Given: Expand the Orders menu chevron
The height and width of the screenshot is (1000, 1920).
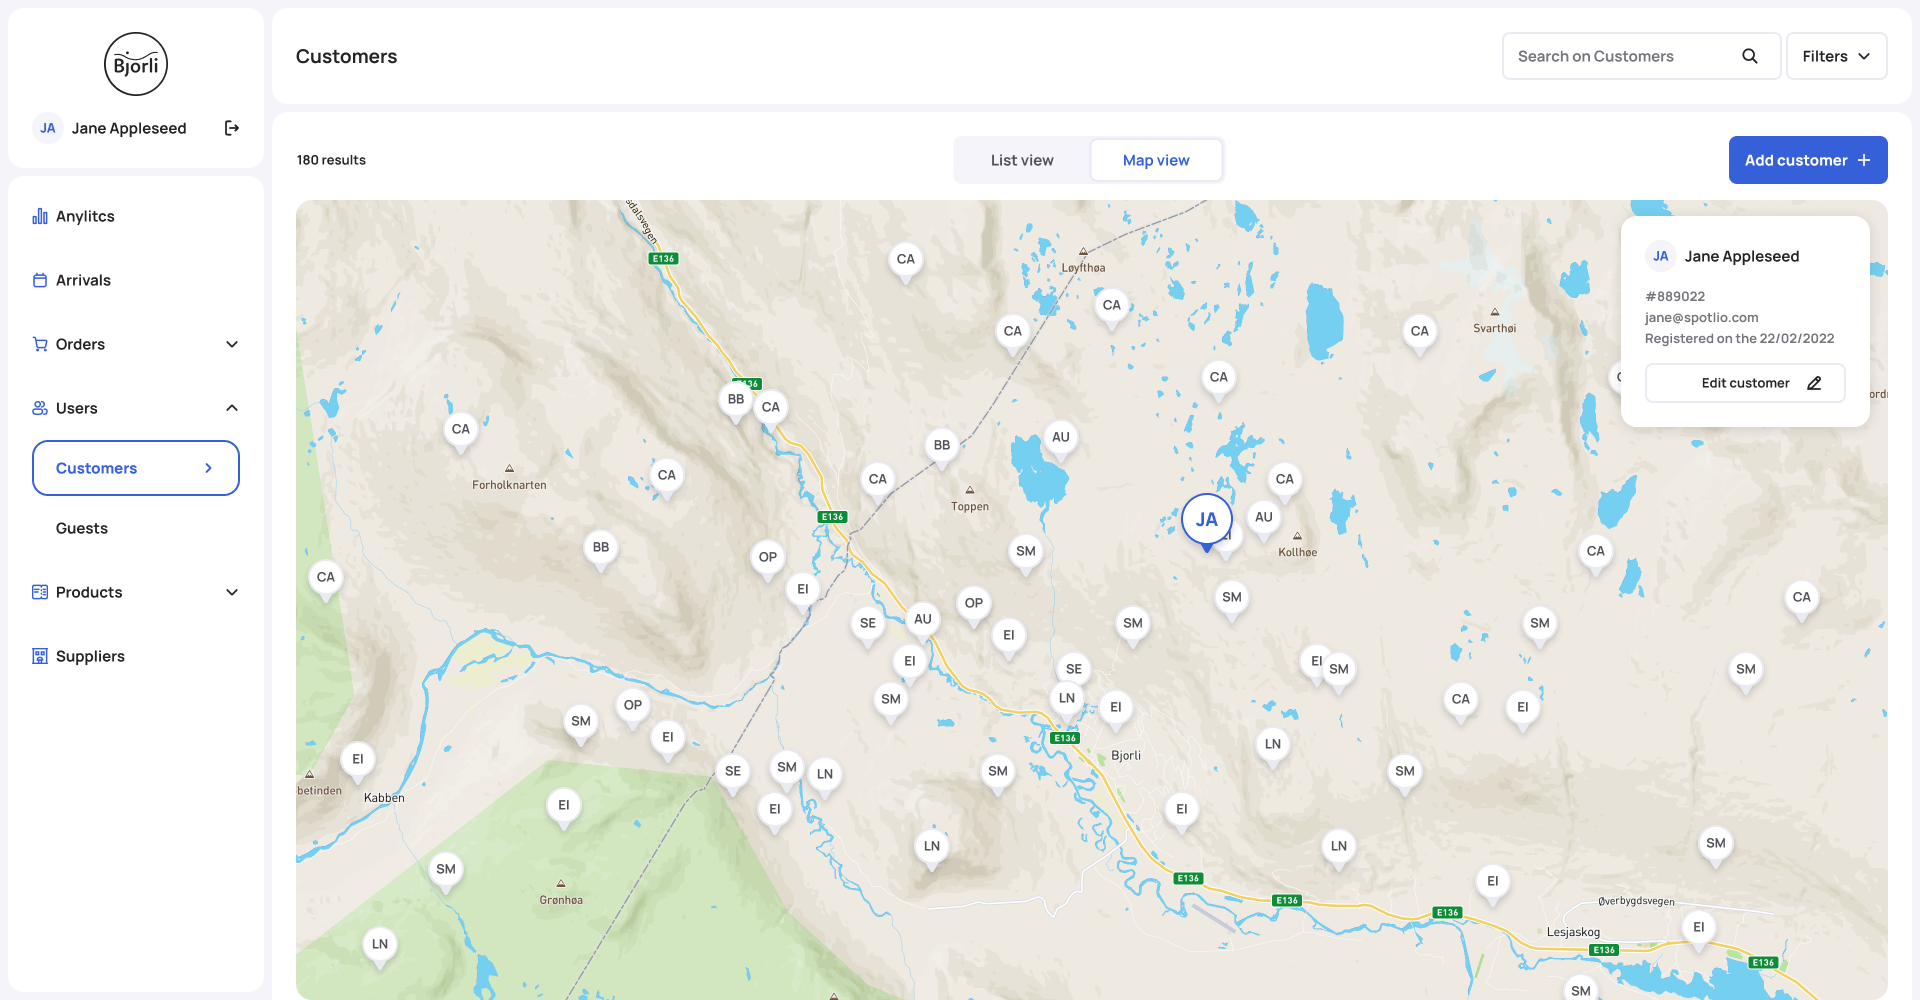Looking at the screenshot, I should tap(232, 344).
